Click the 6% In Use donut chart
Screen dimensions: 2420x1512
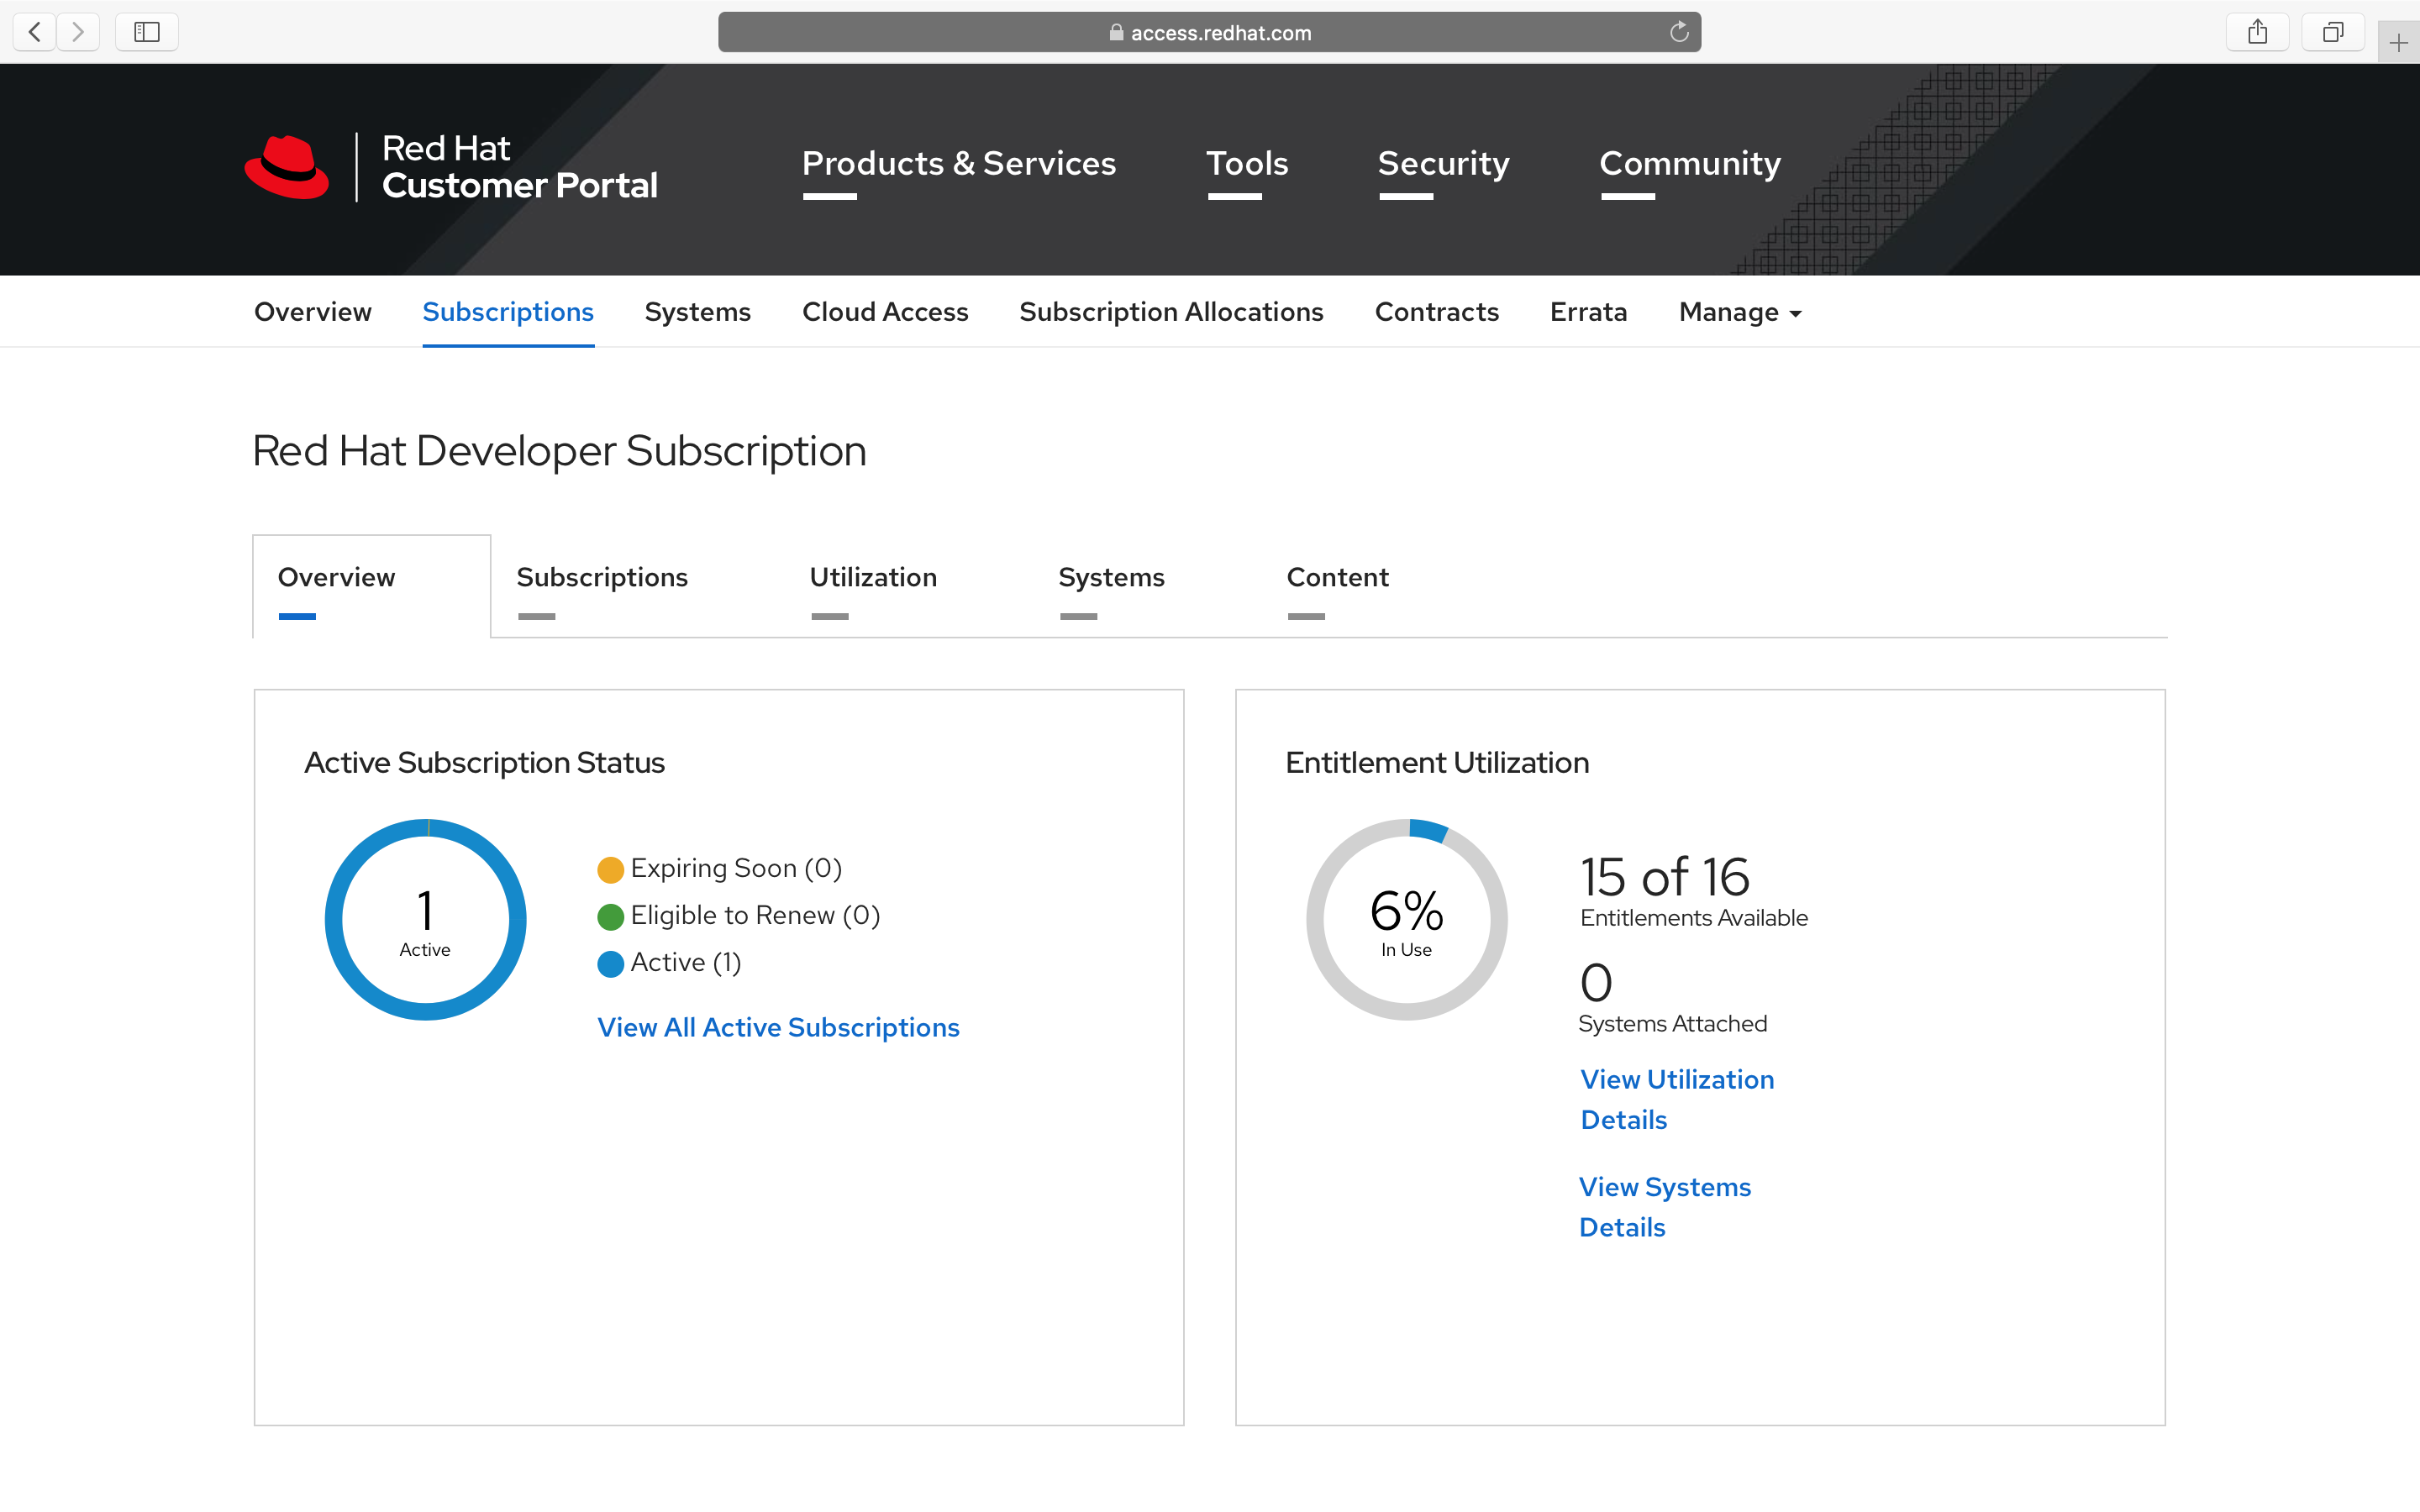(1406, 920)
